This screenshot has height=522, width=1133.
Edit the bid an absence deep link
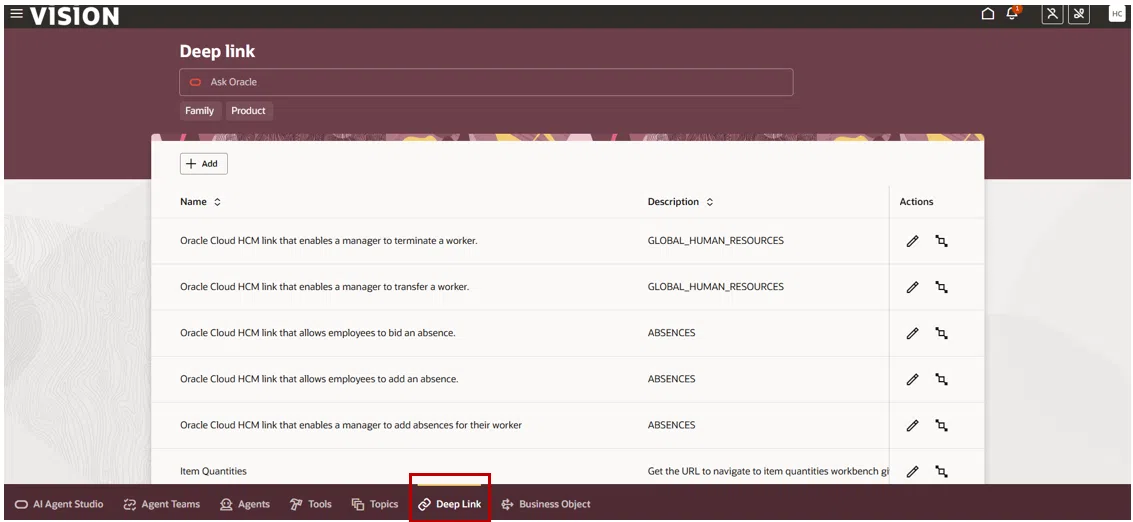(913, 333)
